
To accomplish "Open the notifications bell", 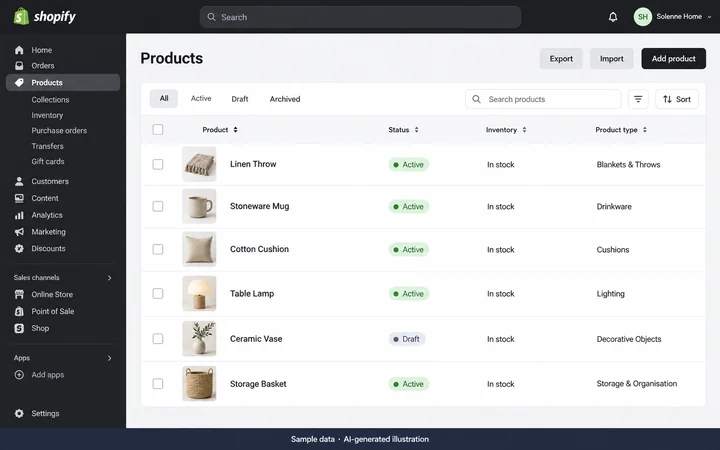I will coord(613,17).
